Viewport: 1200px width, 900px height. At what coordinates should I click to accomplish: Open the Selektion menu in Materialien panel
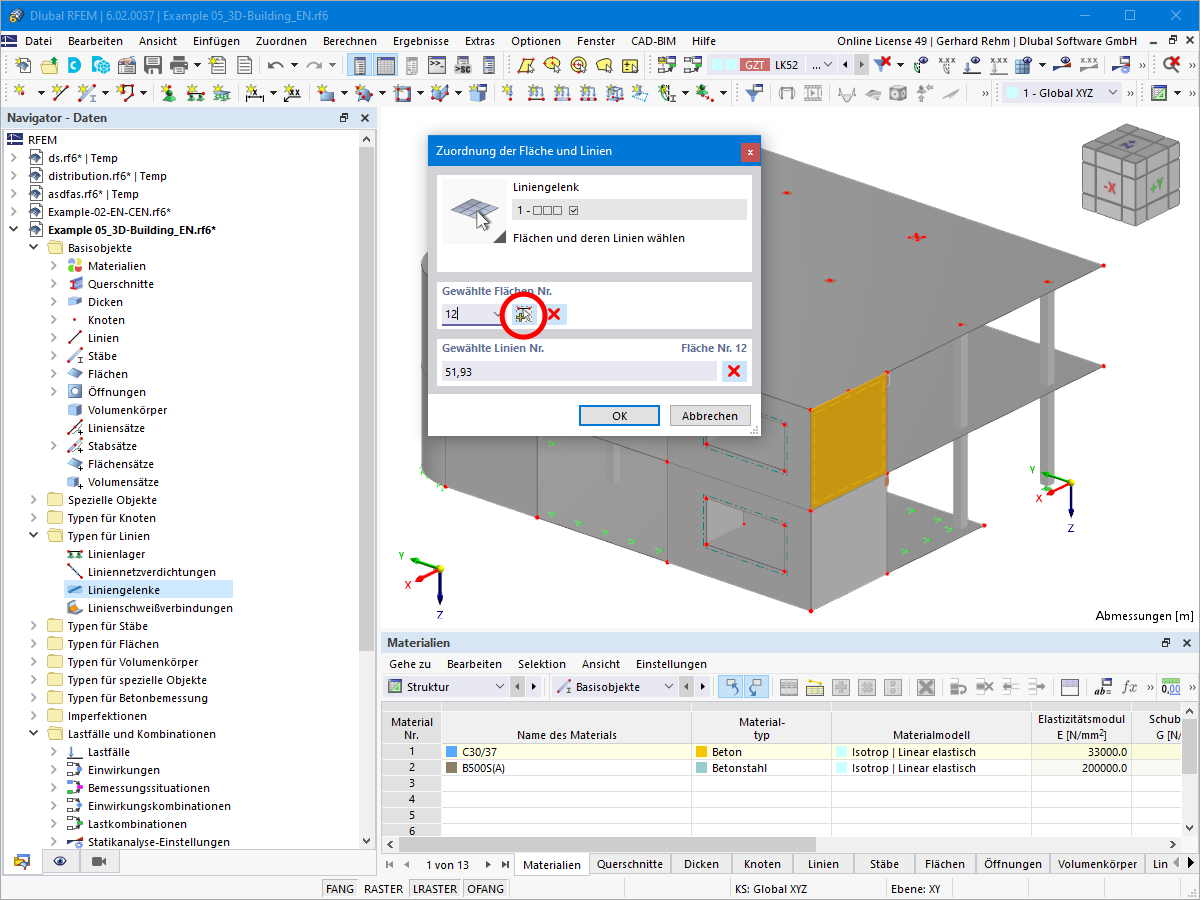pos(542,664)
